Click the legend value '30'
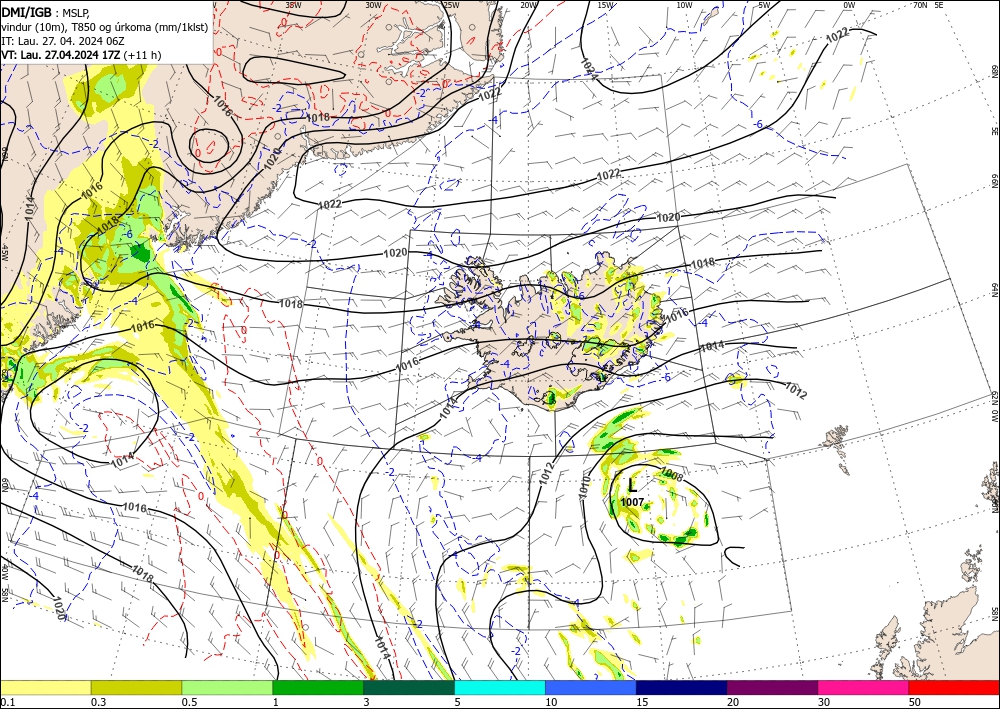The width and height of the screenshot is (1000, 709). pyautogui.click(x=824, y=702)
